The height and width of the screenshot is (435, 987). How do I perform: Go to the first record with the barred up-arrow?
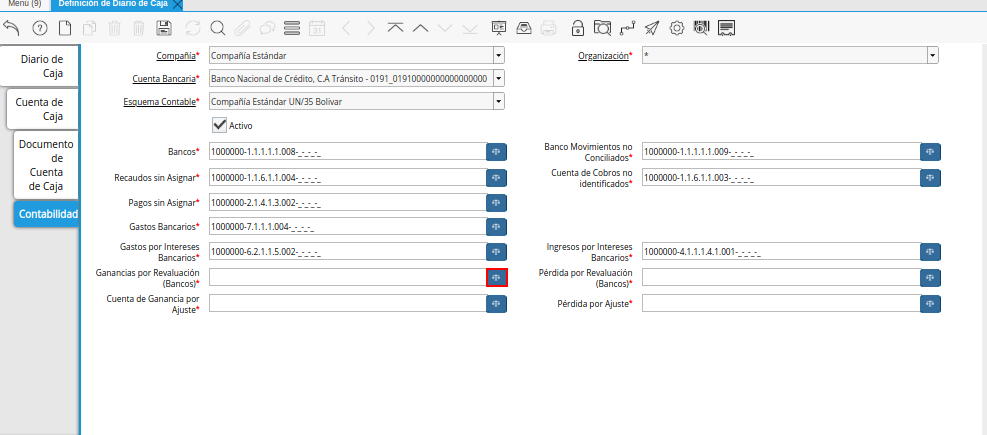pyautogui.click(x=395, y=28)
